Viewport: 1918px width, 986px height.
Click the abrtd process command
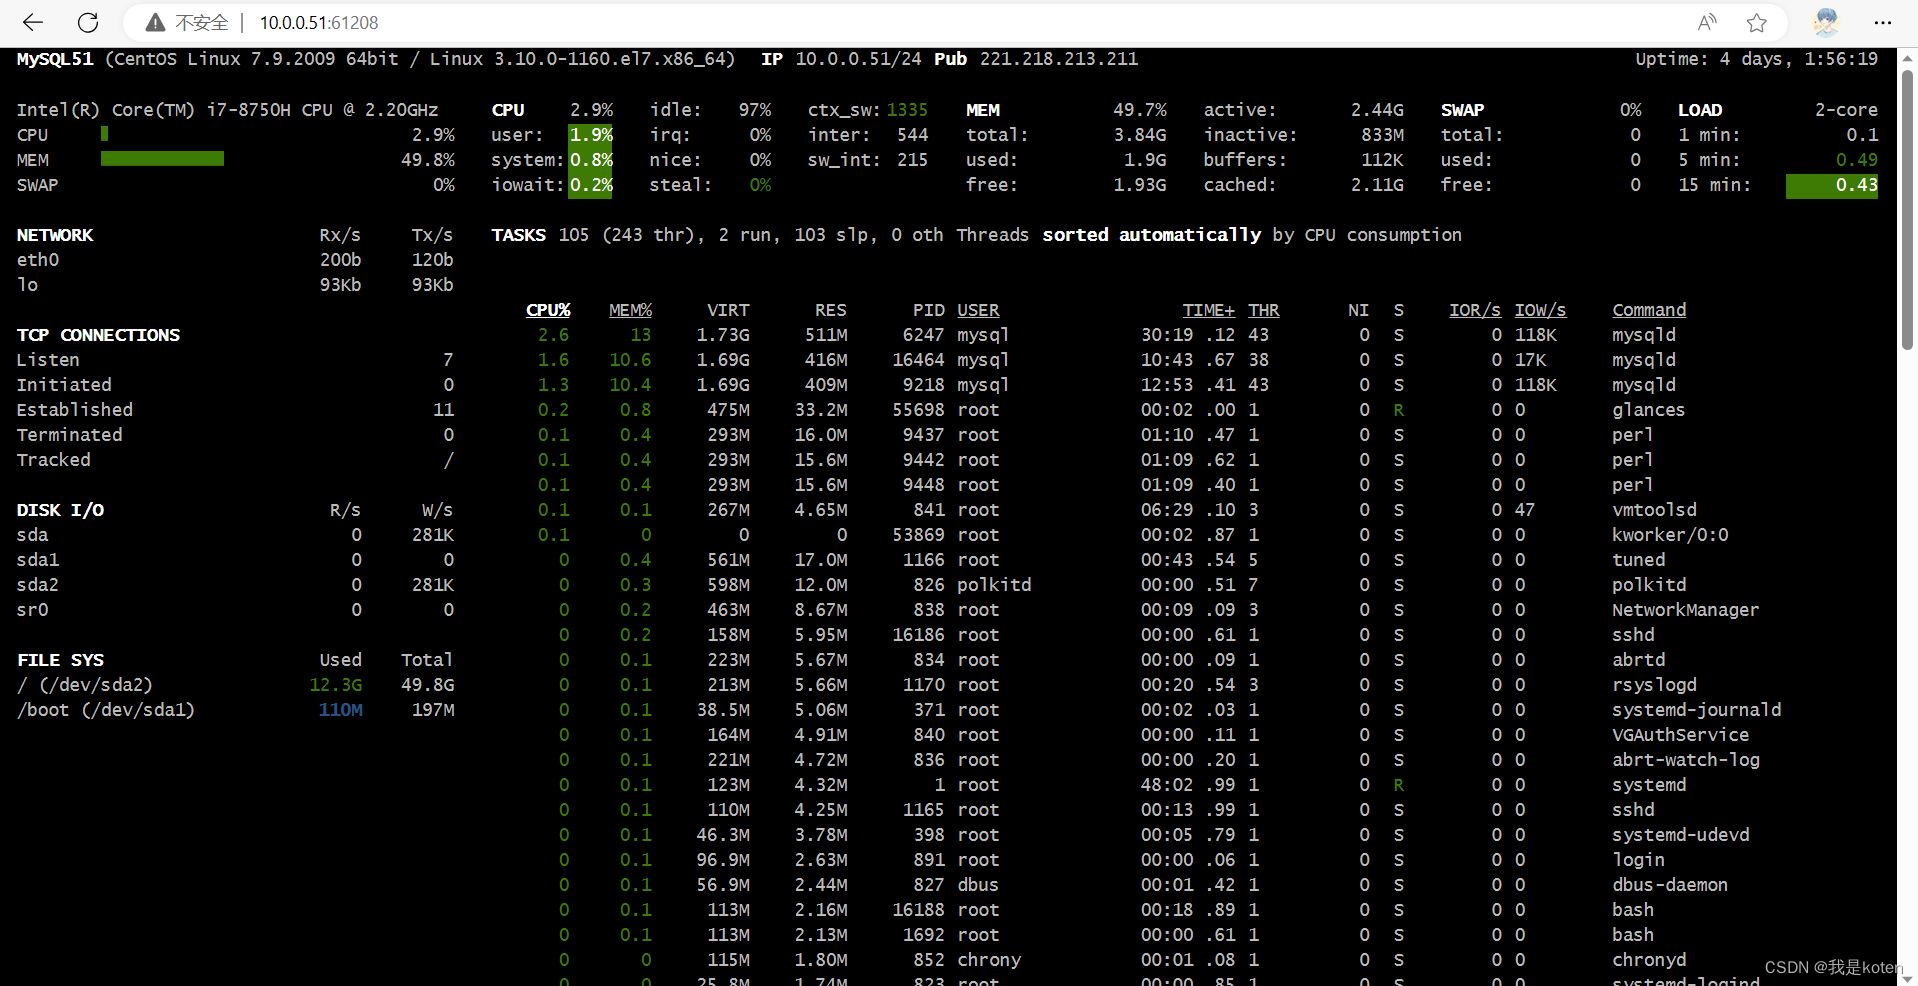[1638, 660]
